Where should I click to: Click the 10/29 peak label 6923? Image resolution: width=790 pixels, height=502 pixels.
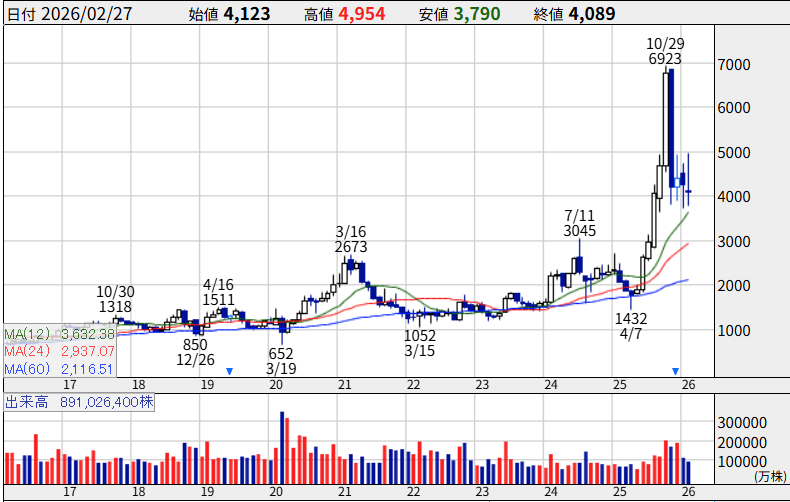tap(664, 60)
